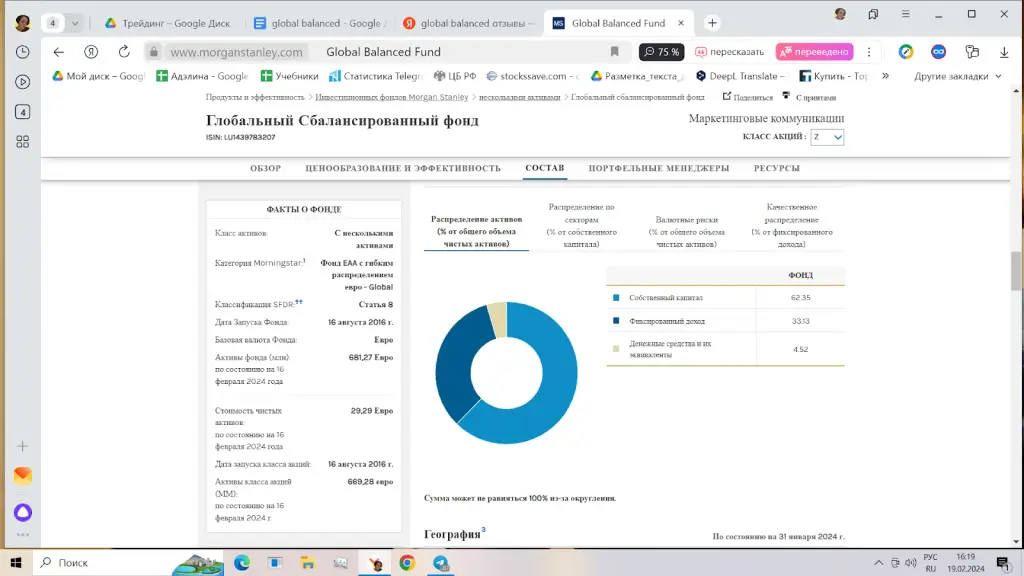This screenshot has height=576, width=1024.
Task: Click the пересказать button
Action: (x=729, y=52)
